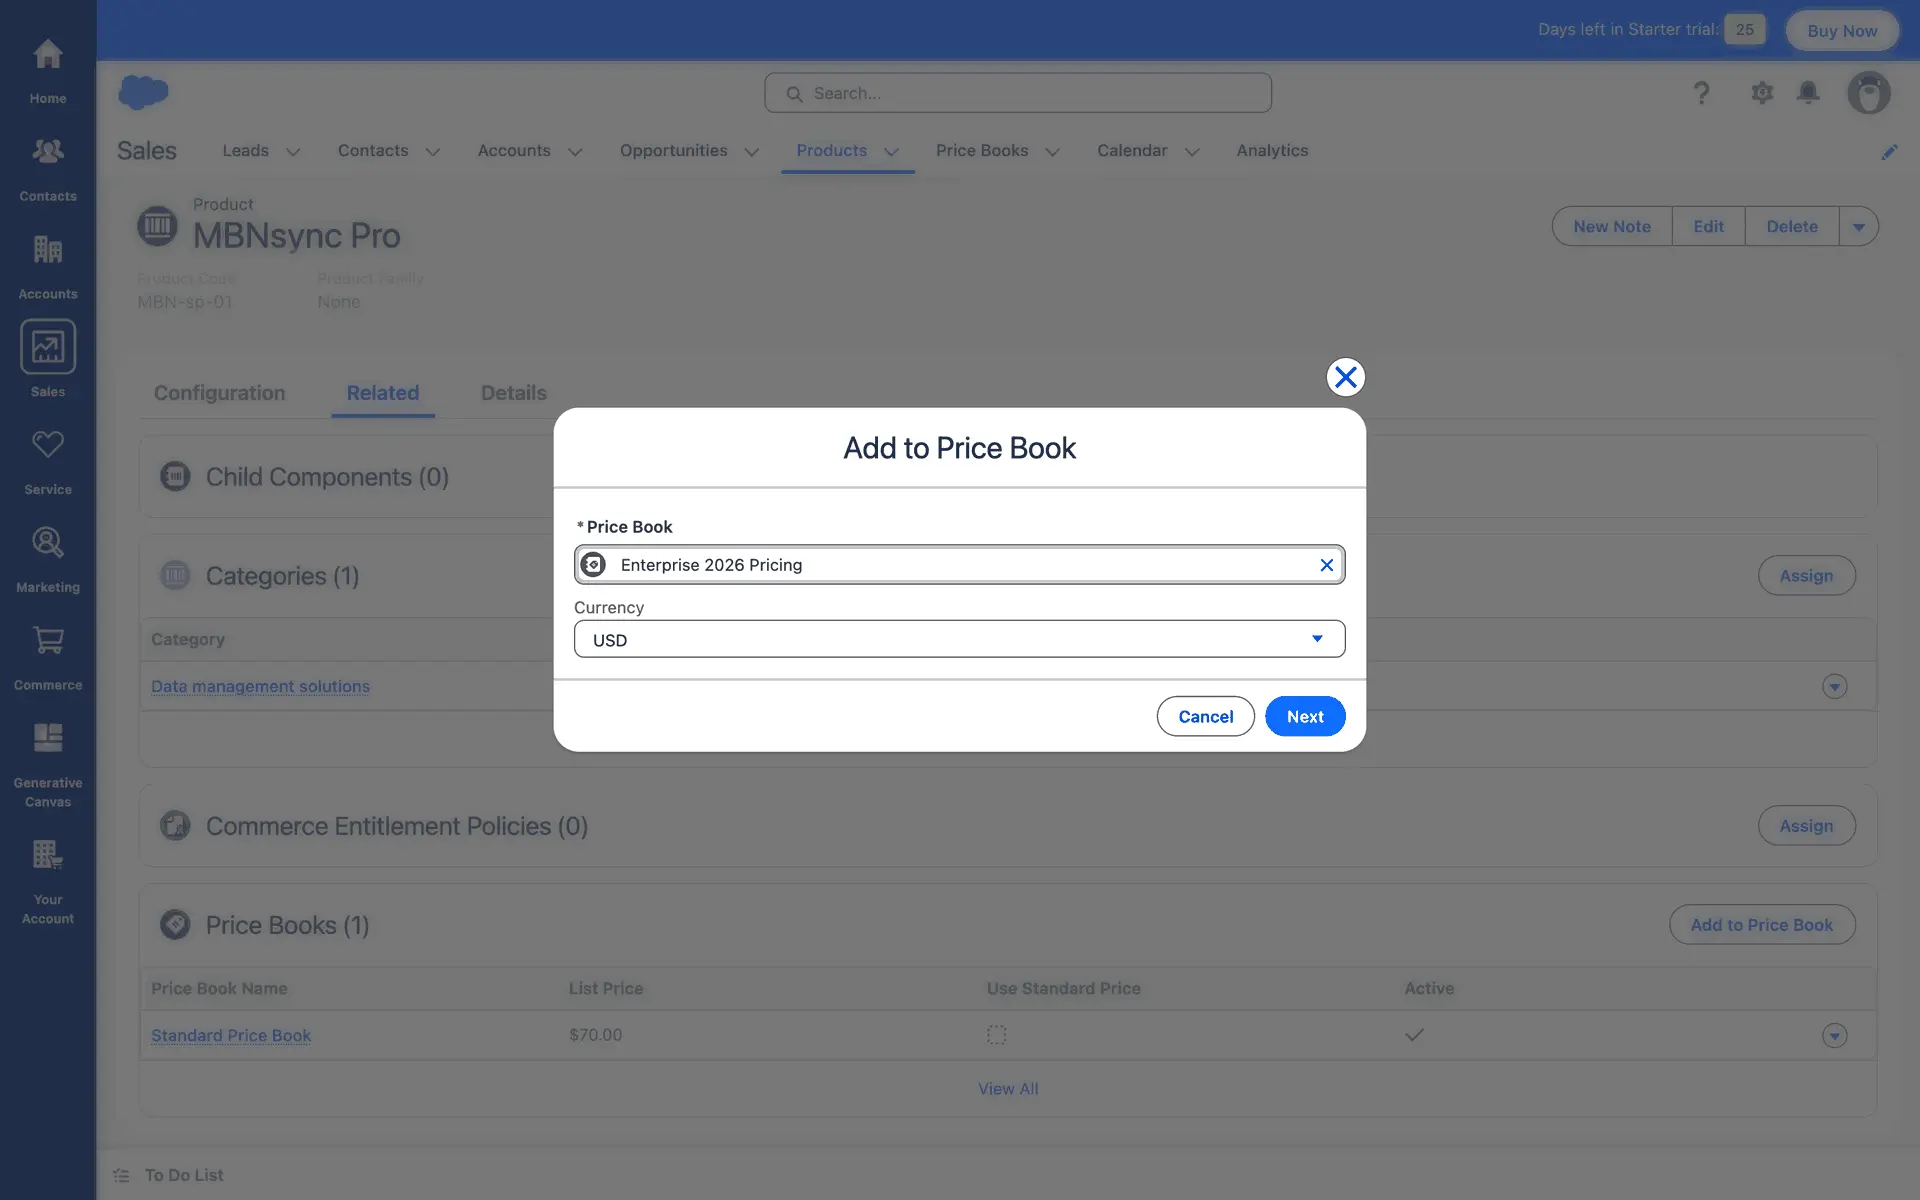Click the Next button
The width and height of the screenshot is (1920, 1200).
click(x=1304, y=716)
